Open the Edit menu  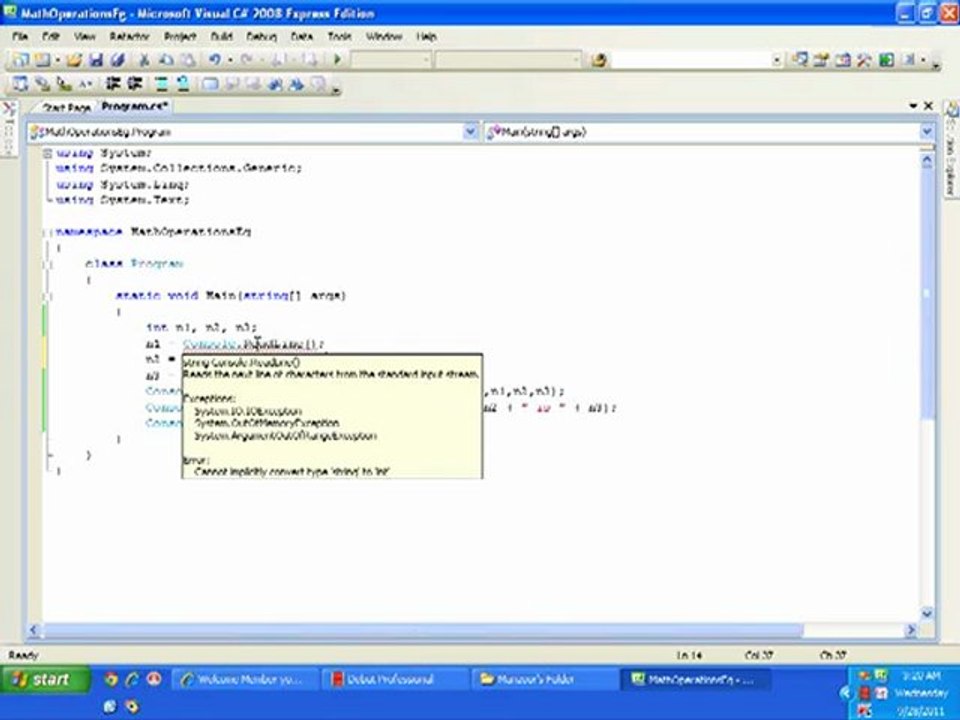[x=50, y=37]
